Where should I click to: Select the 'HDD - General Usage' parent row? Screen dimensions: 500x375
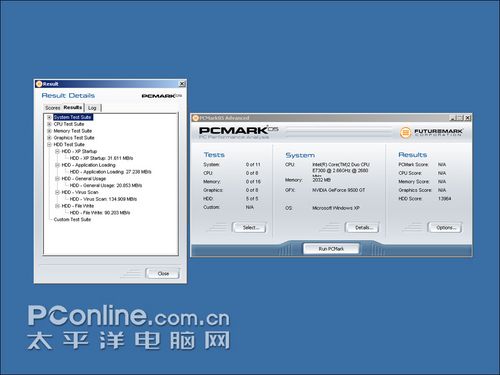click(x=84, y=179)
